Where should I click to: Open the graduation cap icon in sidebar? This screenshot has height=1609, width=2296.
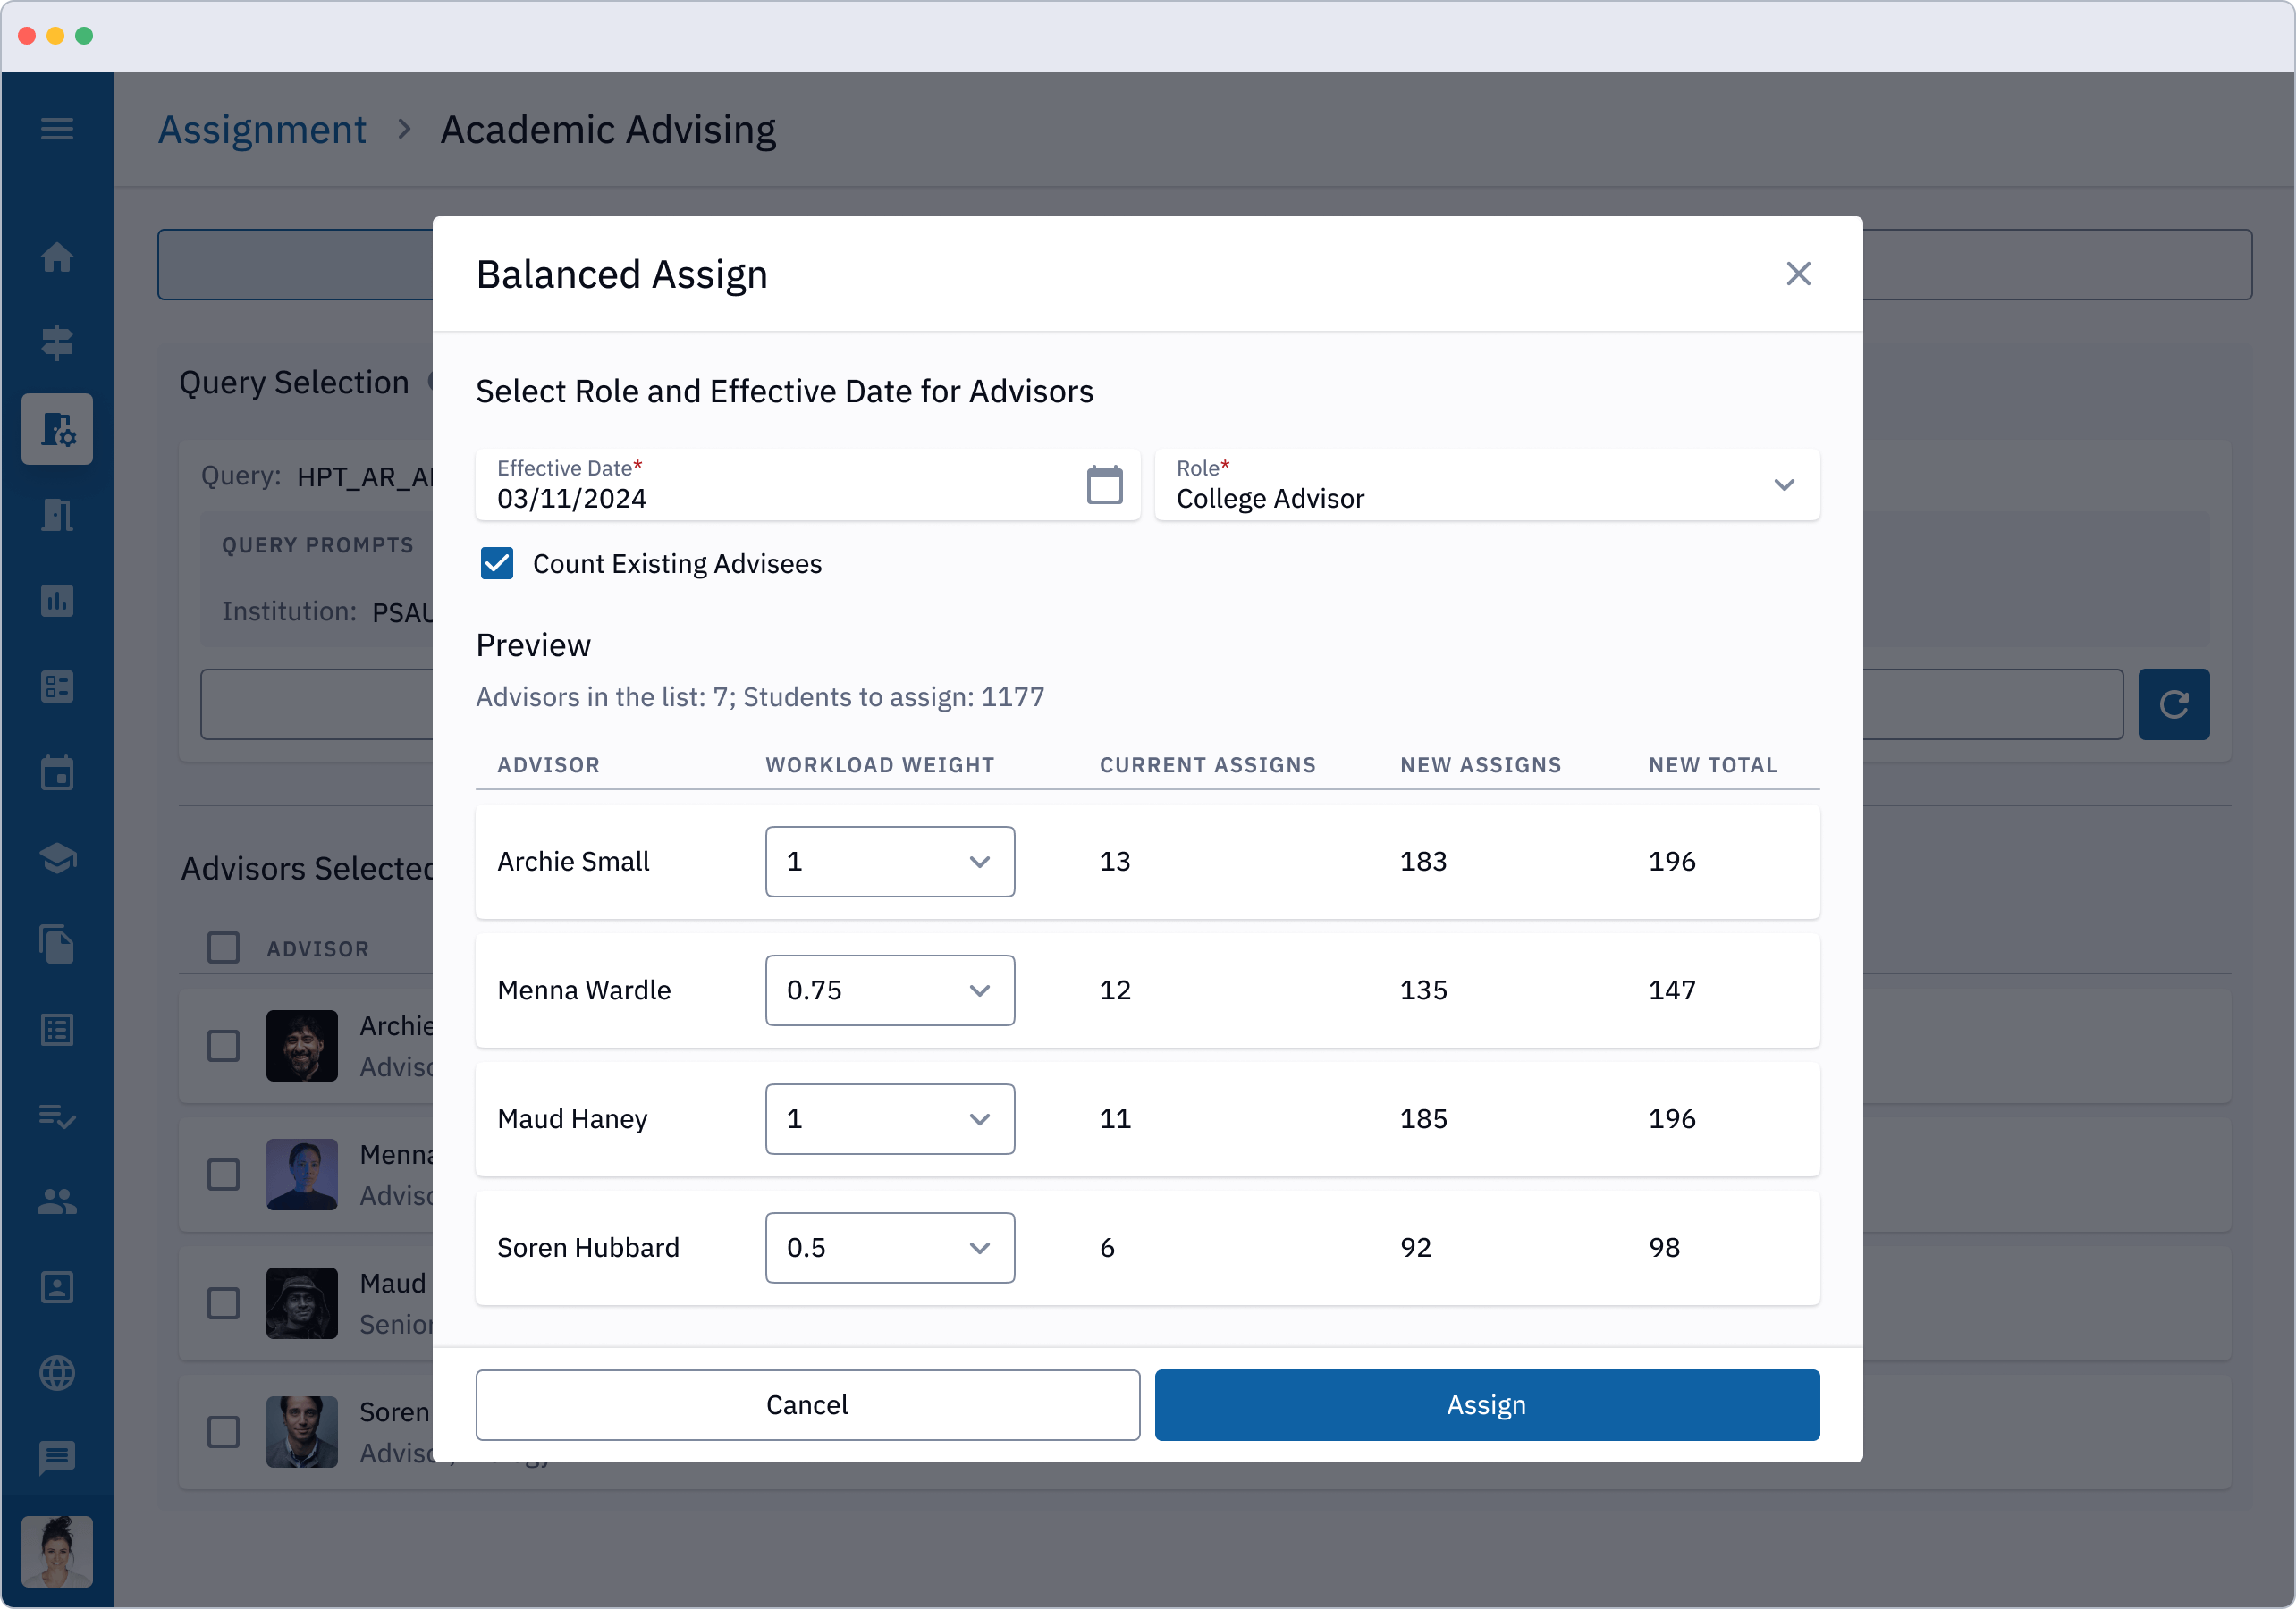pos(57,858)
